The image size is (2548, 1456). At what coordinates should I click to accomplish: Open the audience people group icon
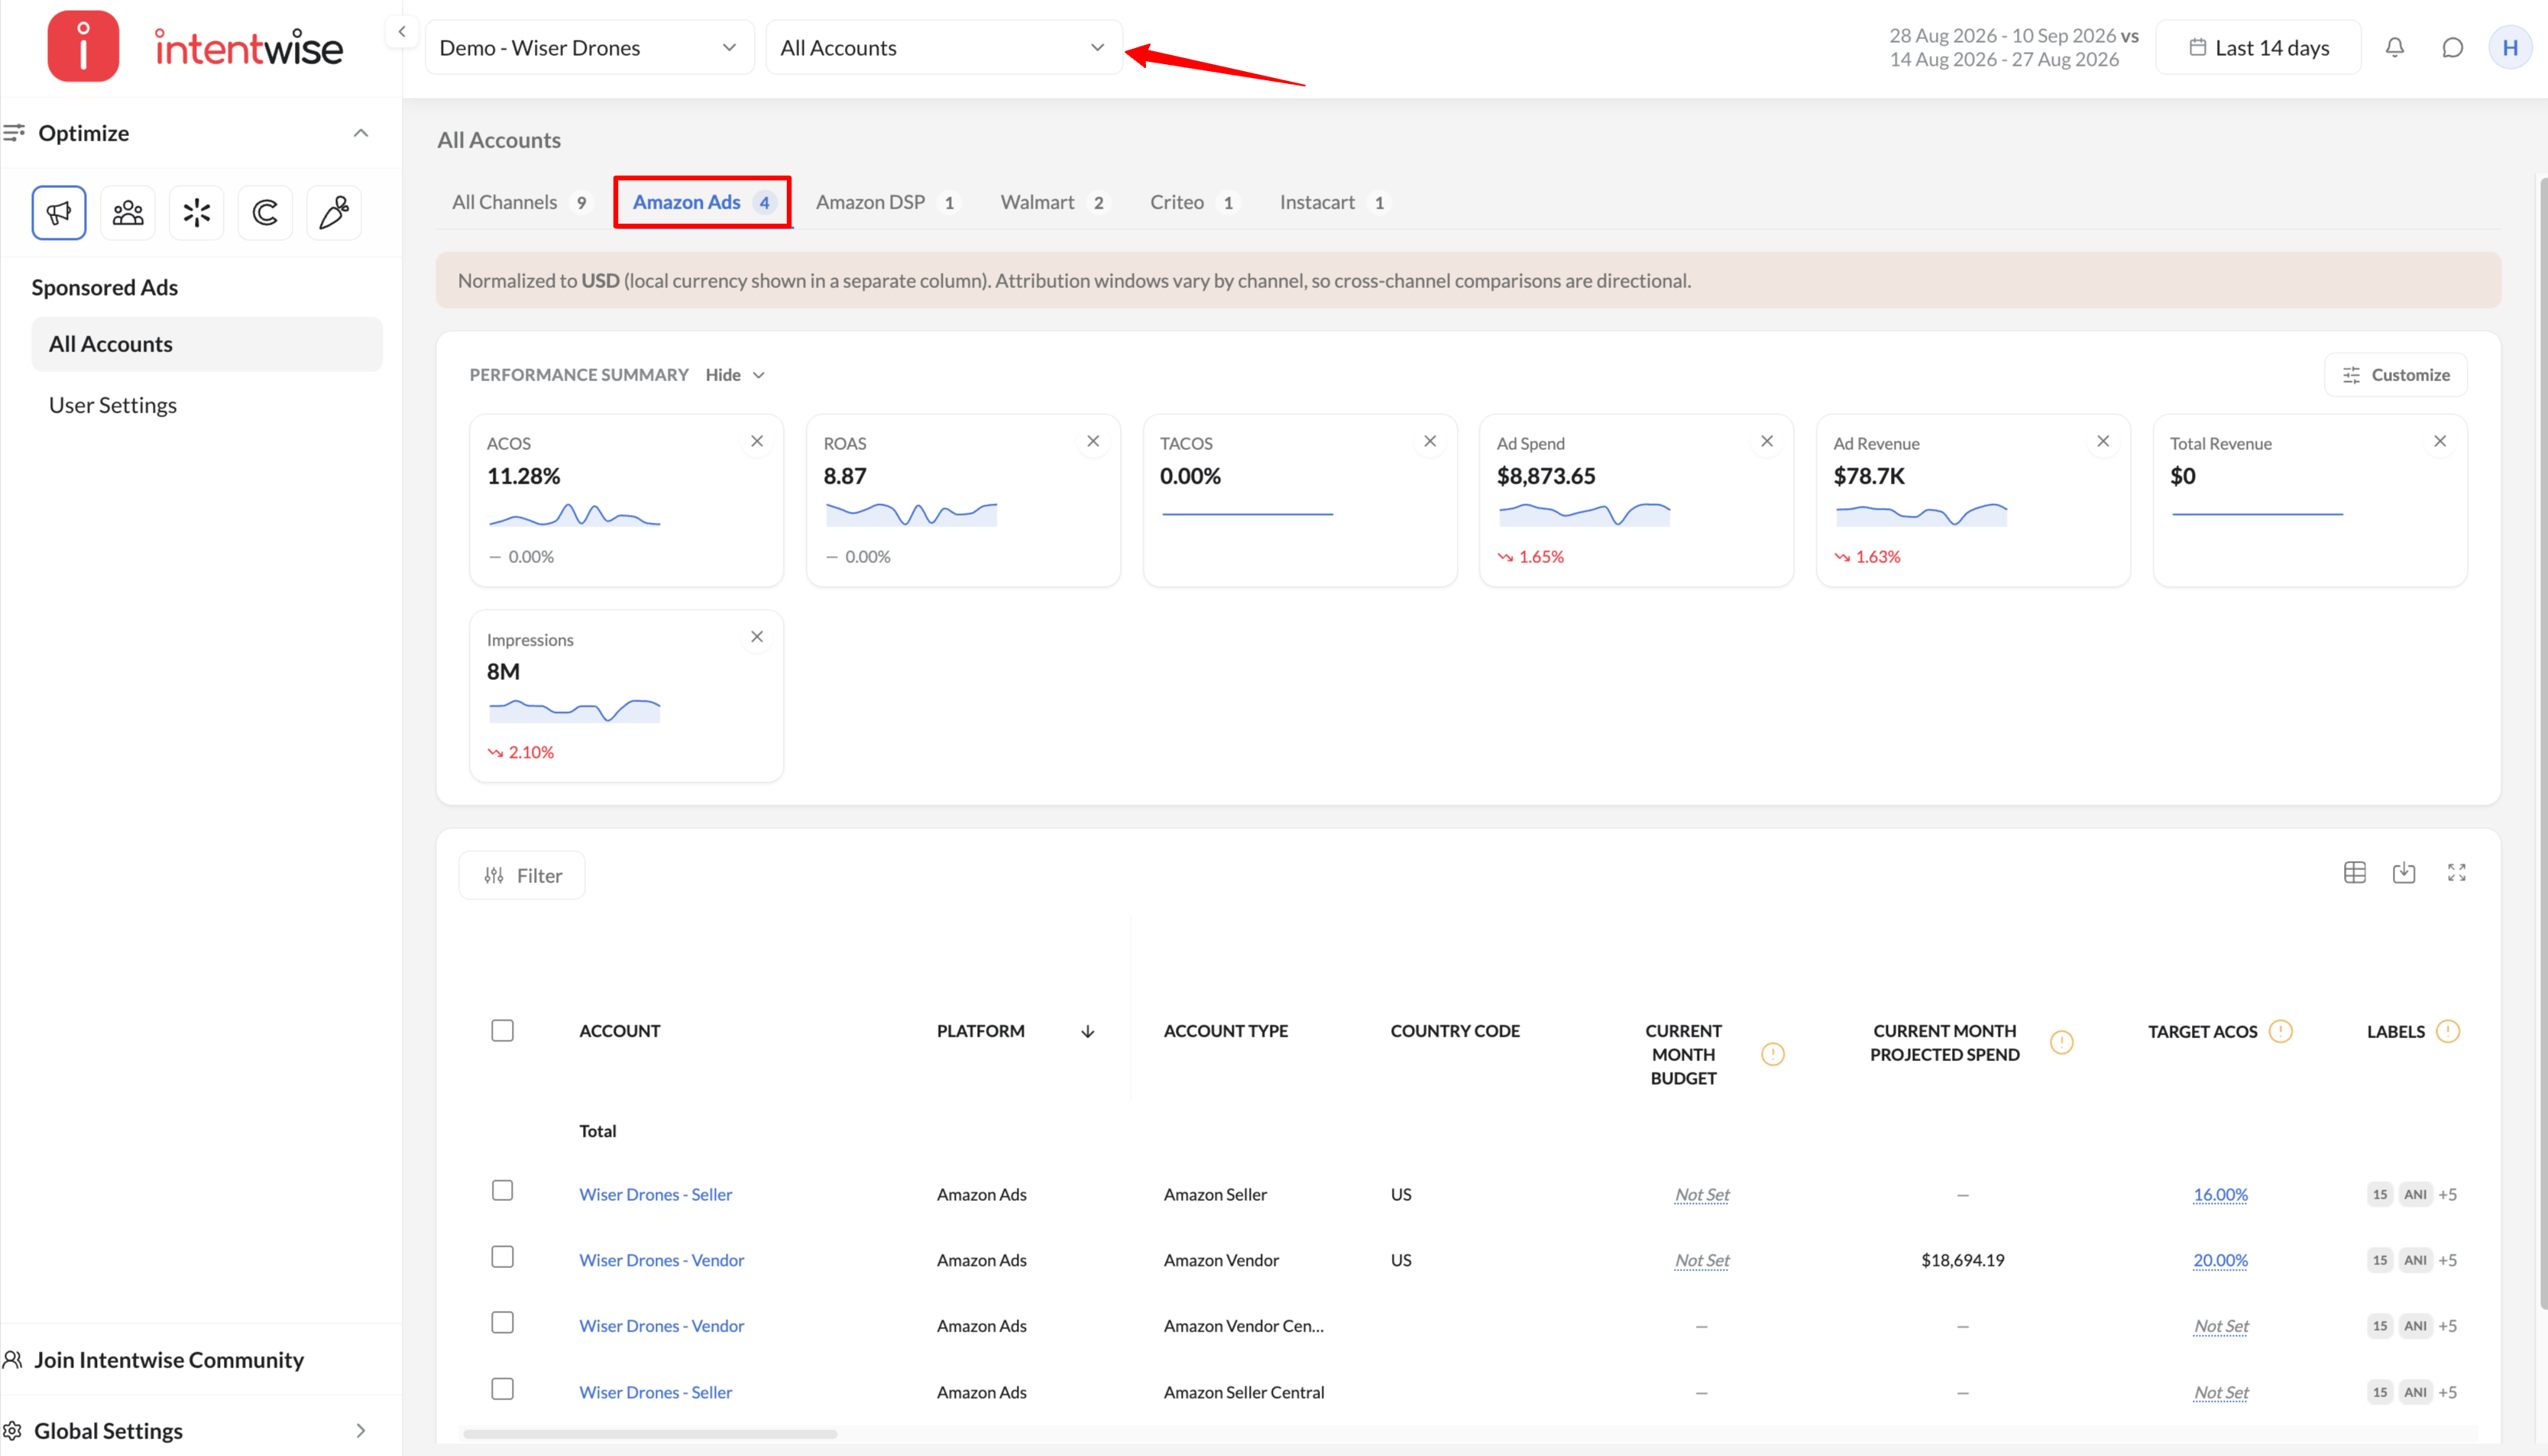coord(128,212)
